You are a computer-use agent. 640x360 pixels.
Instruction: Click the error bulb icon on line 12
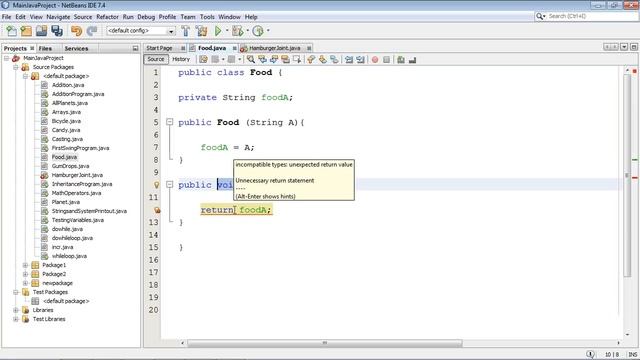point(157,210)
